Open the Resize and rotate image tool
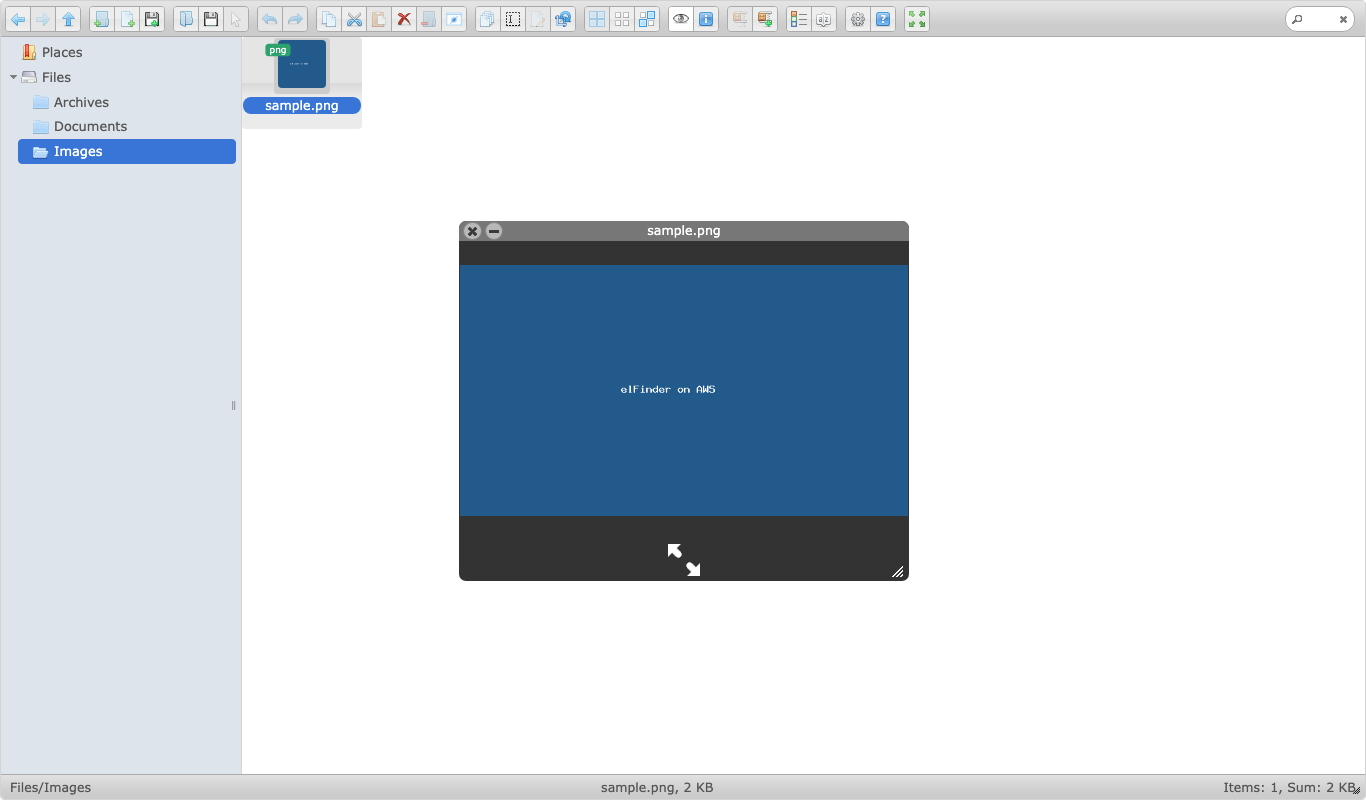Image resolution: width=1366 pixels, height=800 pixels. tap(563, 19)
